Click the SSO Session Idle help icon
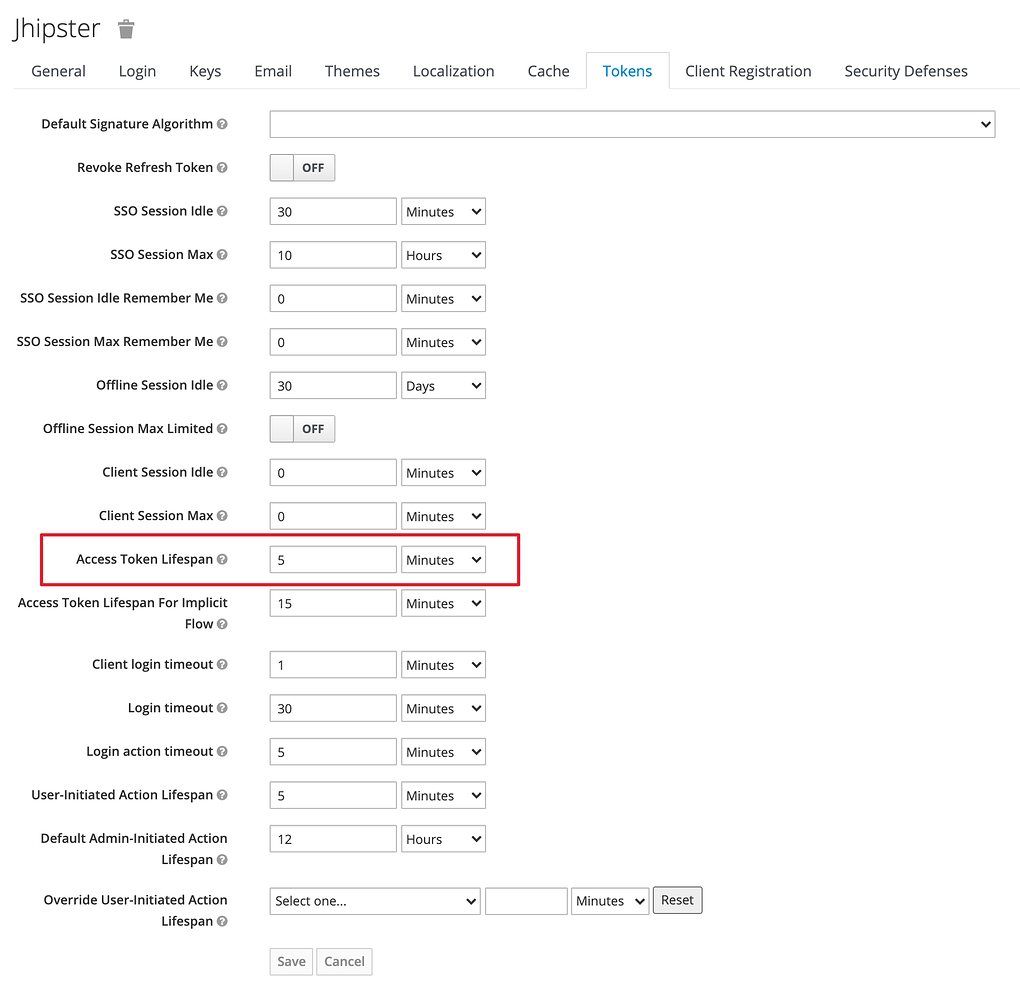The width and height of the screenshot is (1020, 1000). 222,211
